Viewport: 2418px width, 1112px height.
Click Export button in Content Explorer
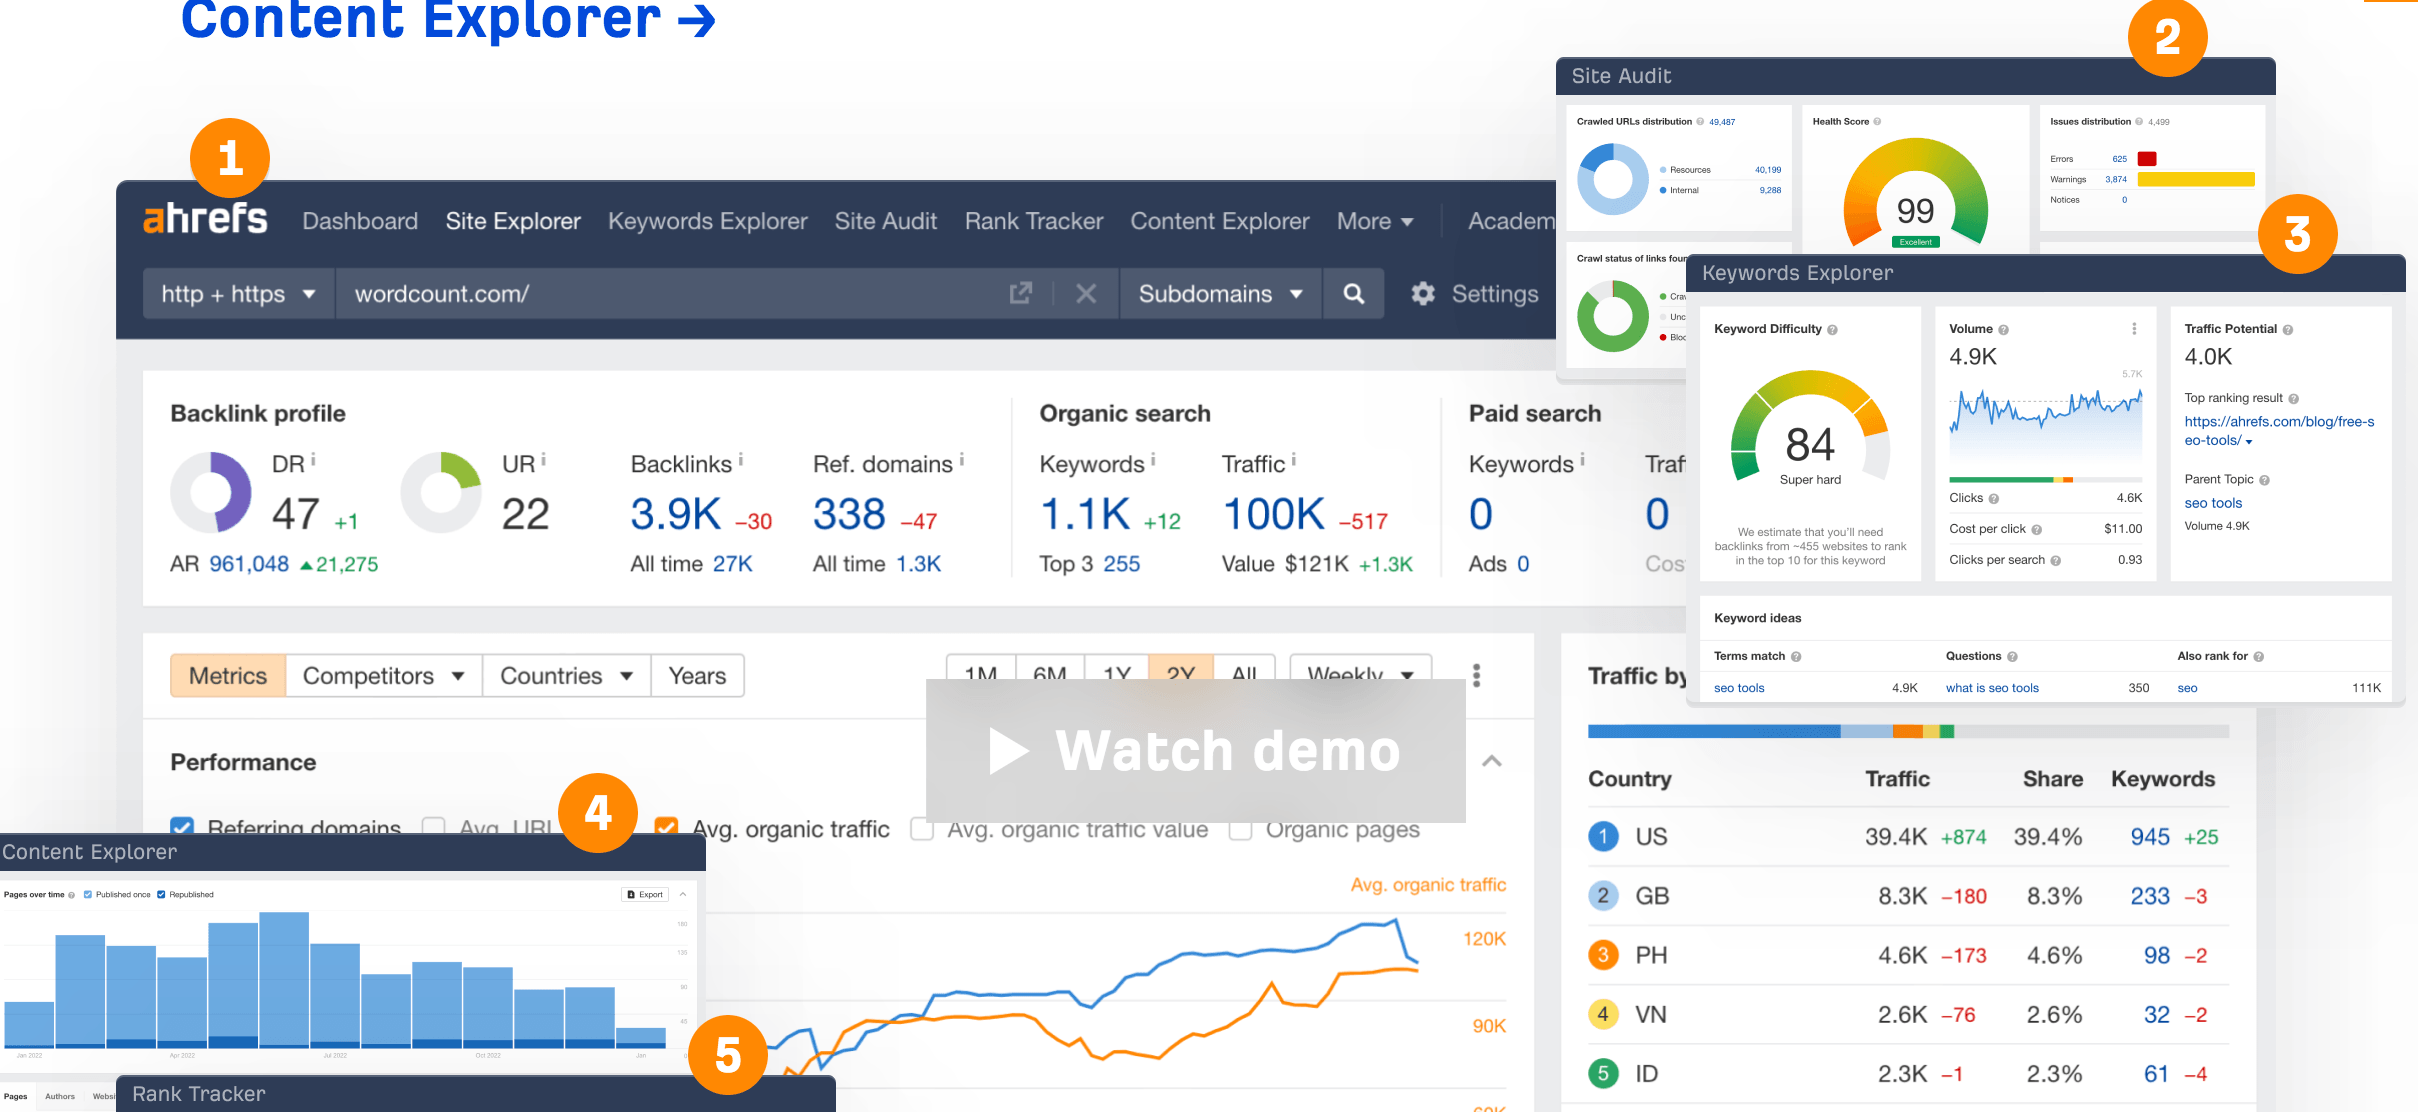645,894
